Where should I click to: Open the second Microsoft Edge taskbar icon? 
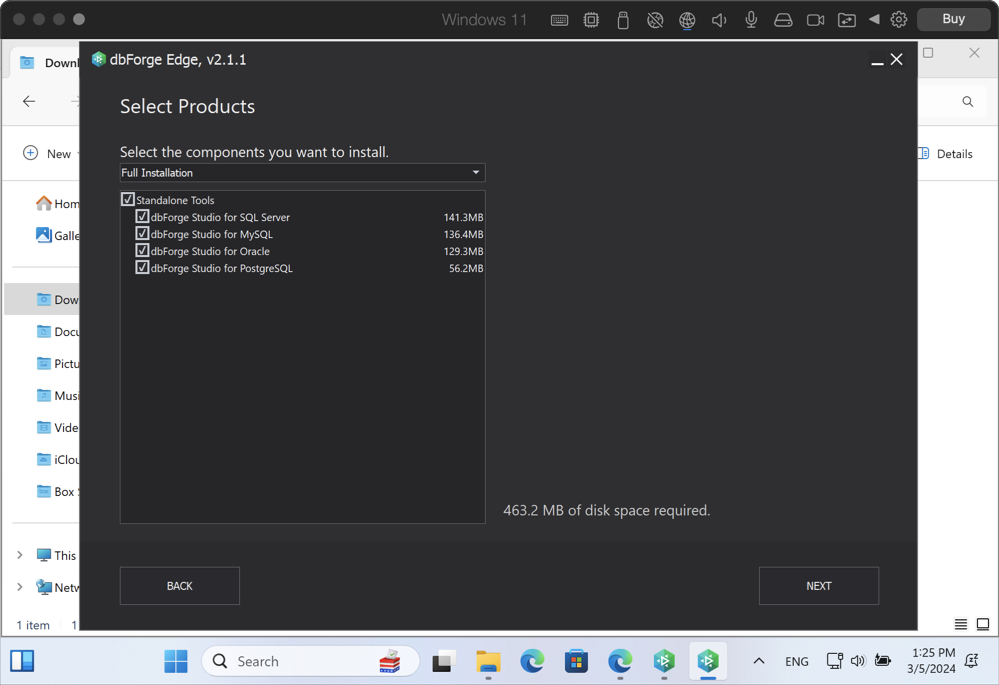(x=620, y=661)
